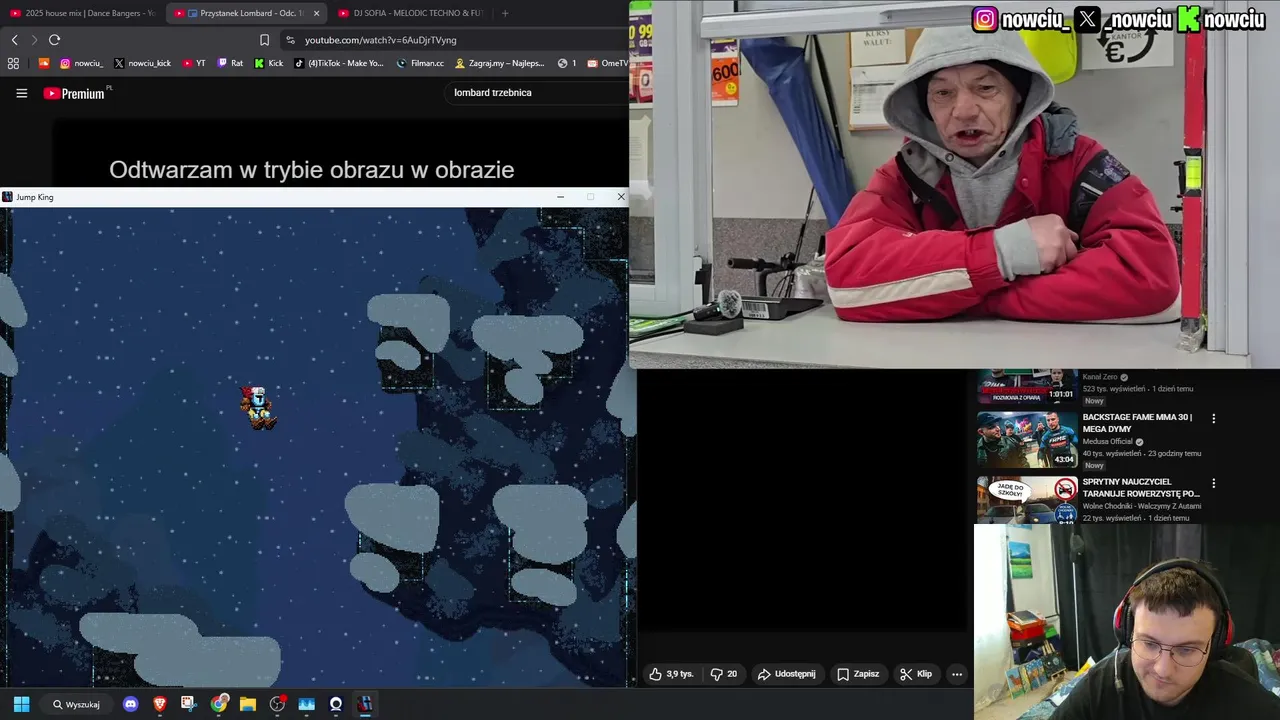1280x720 pixels.
Task: Open the YouTube hamburger guide menu
Action: click(21, 93)
